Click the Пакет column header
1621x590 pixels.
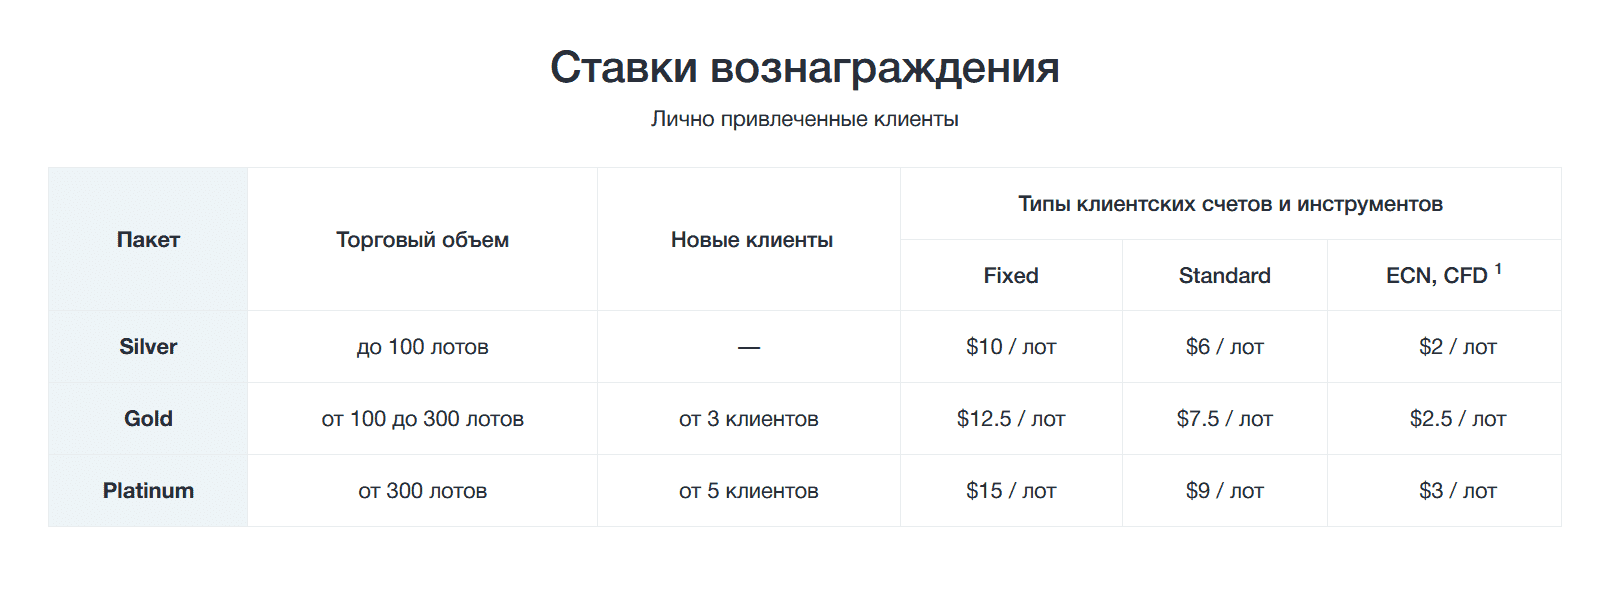(148, 240)
